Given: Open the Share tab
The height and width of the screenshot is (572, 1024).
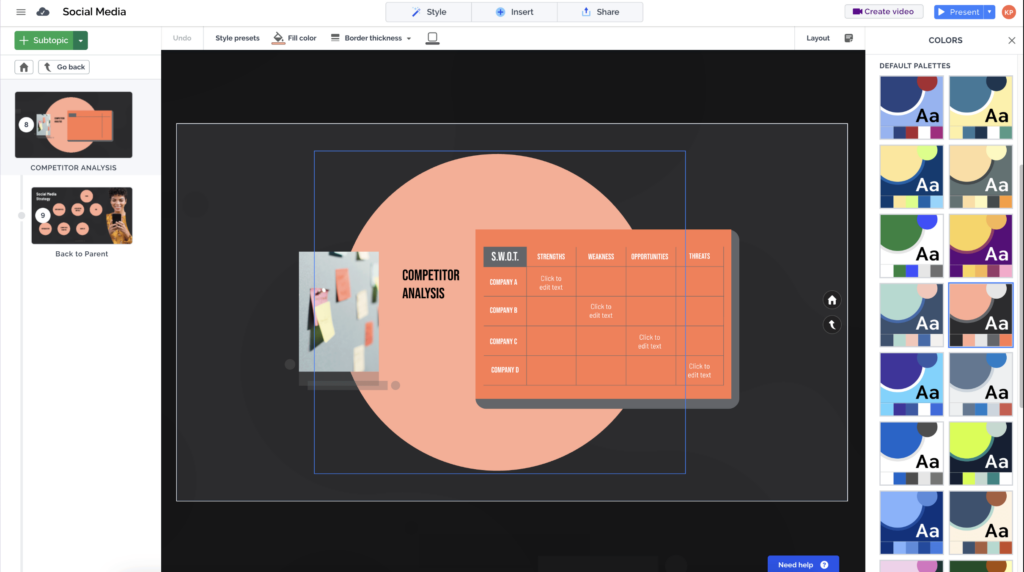Looking at the screenshot, I should (600, 12).
